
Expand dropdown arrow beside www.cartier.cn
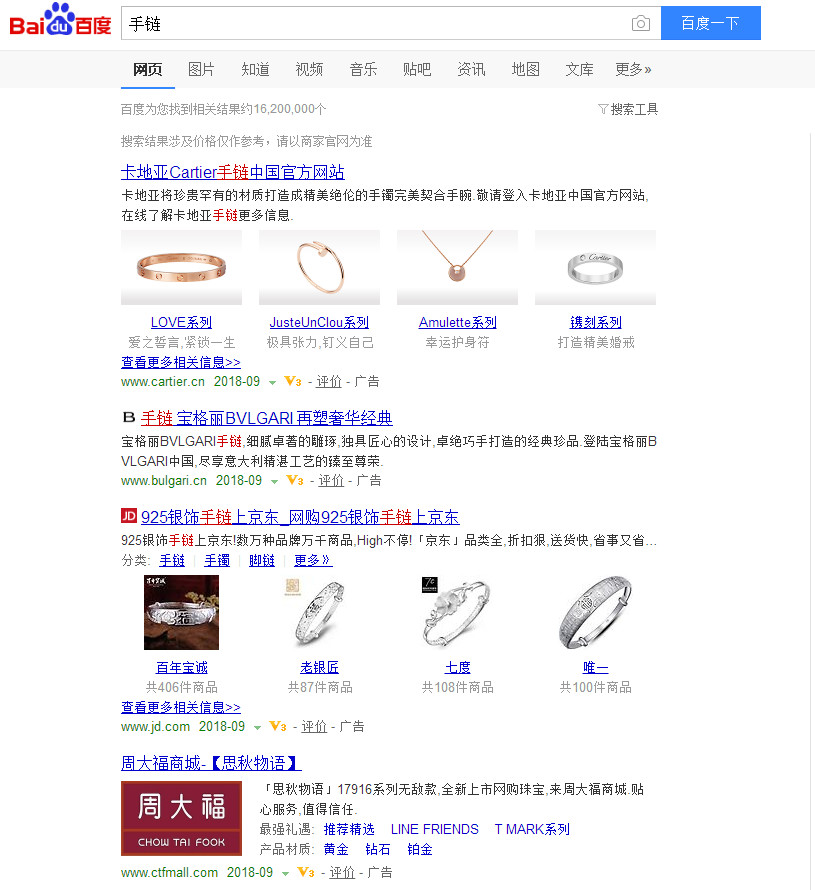[x=272, y=383]
